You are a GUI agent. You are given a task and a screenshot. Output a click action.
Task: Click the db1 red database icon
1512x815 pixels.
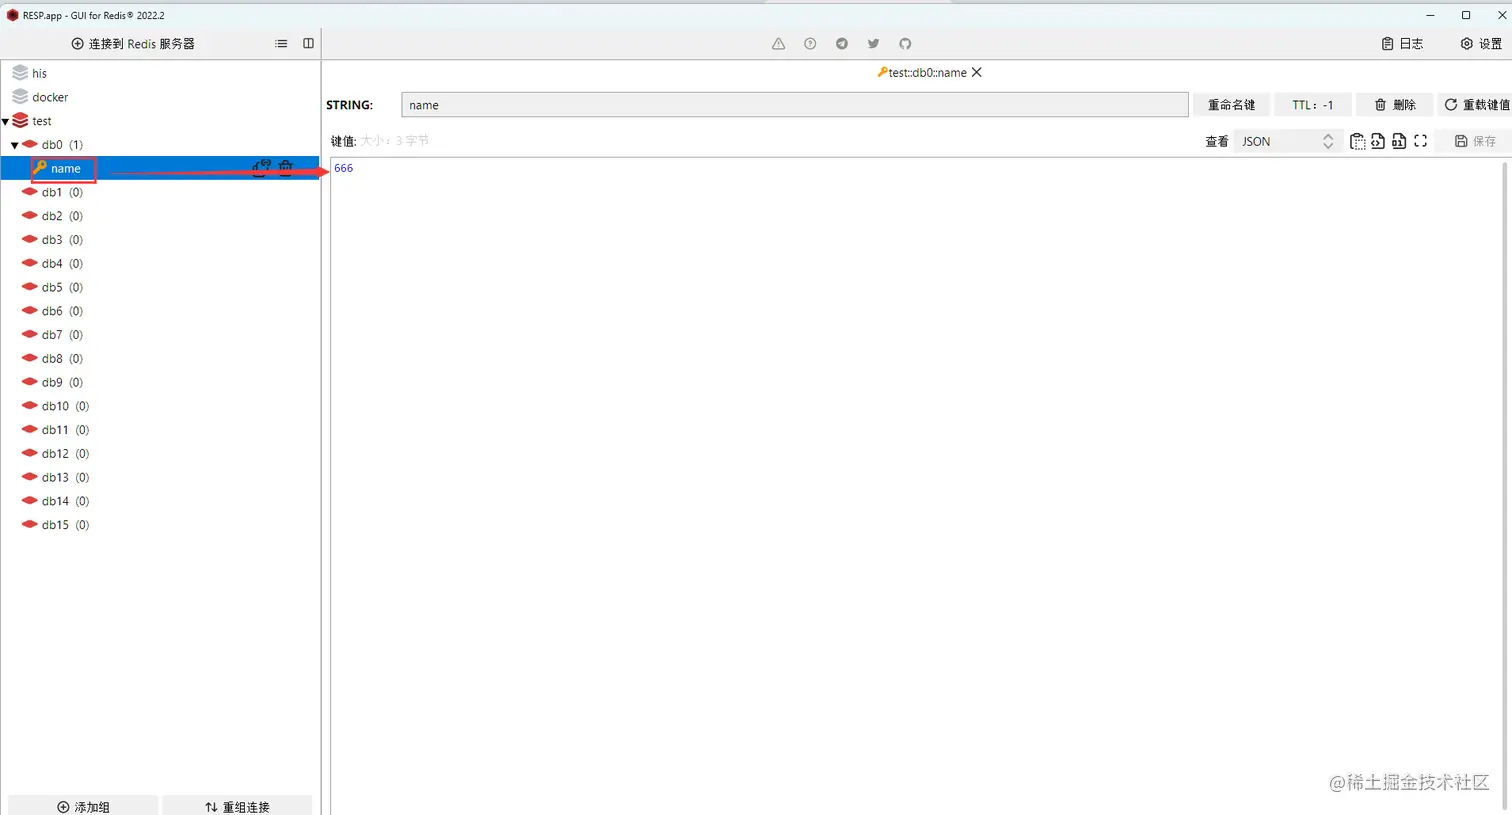30,192
